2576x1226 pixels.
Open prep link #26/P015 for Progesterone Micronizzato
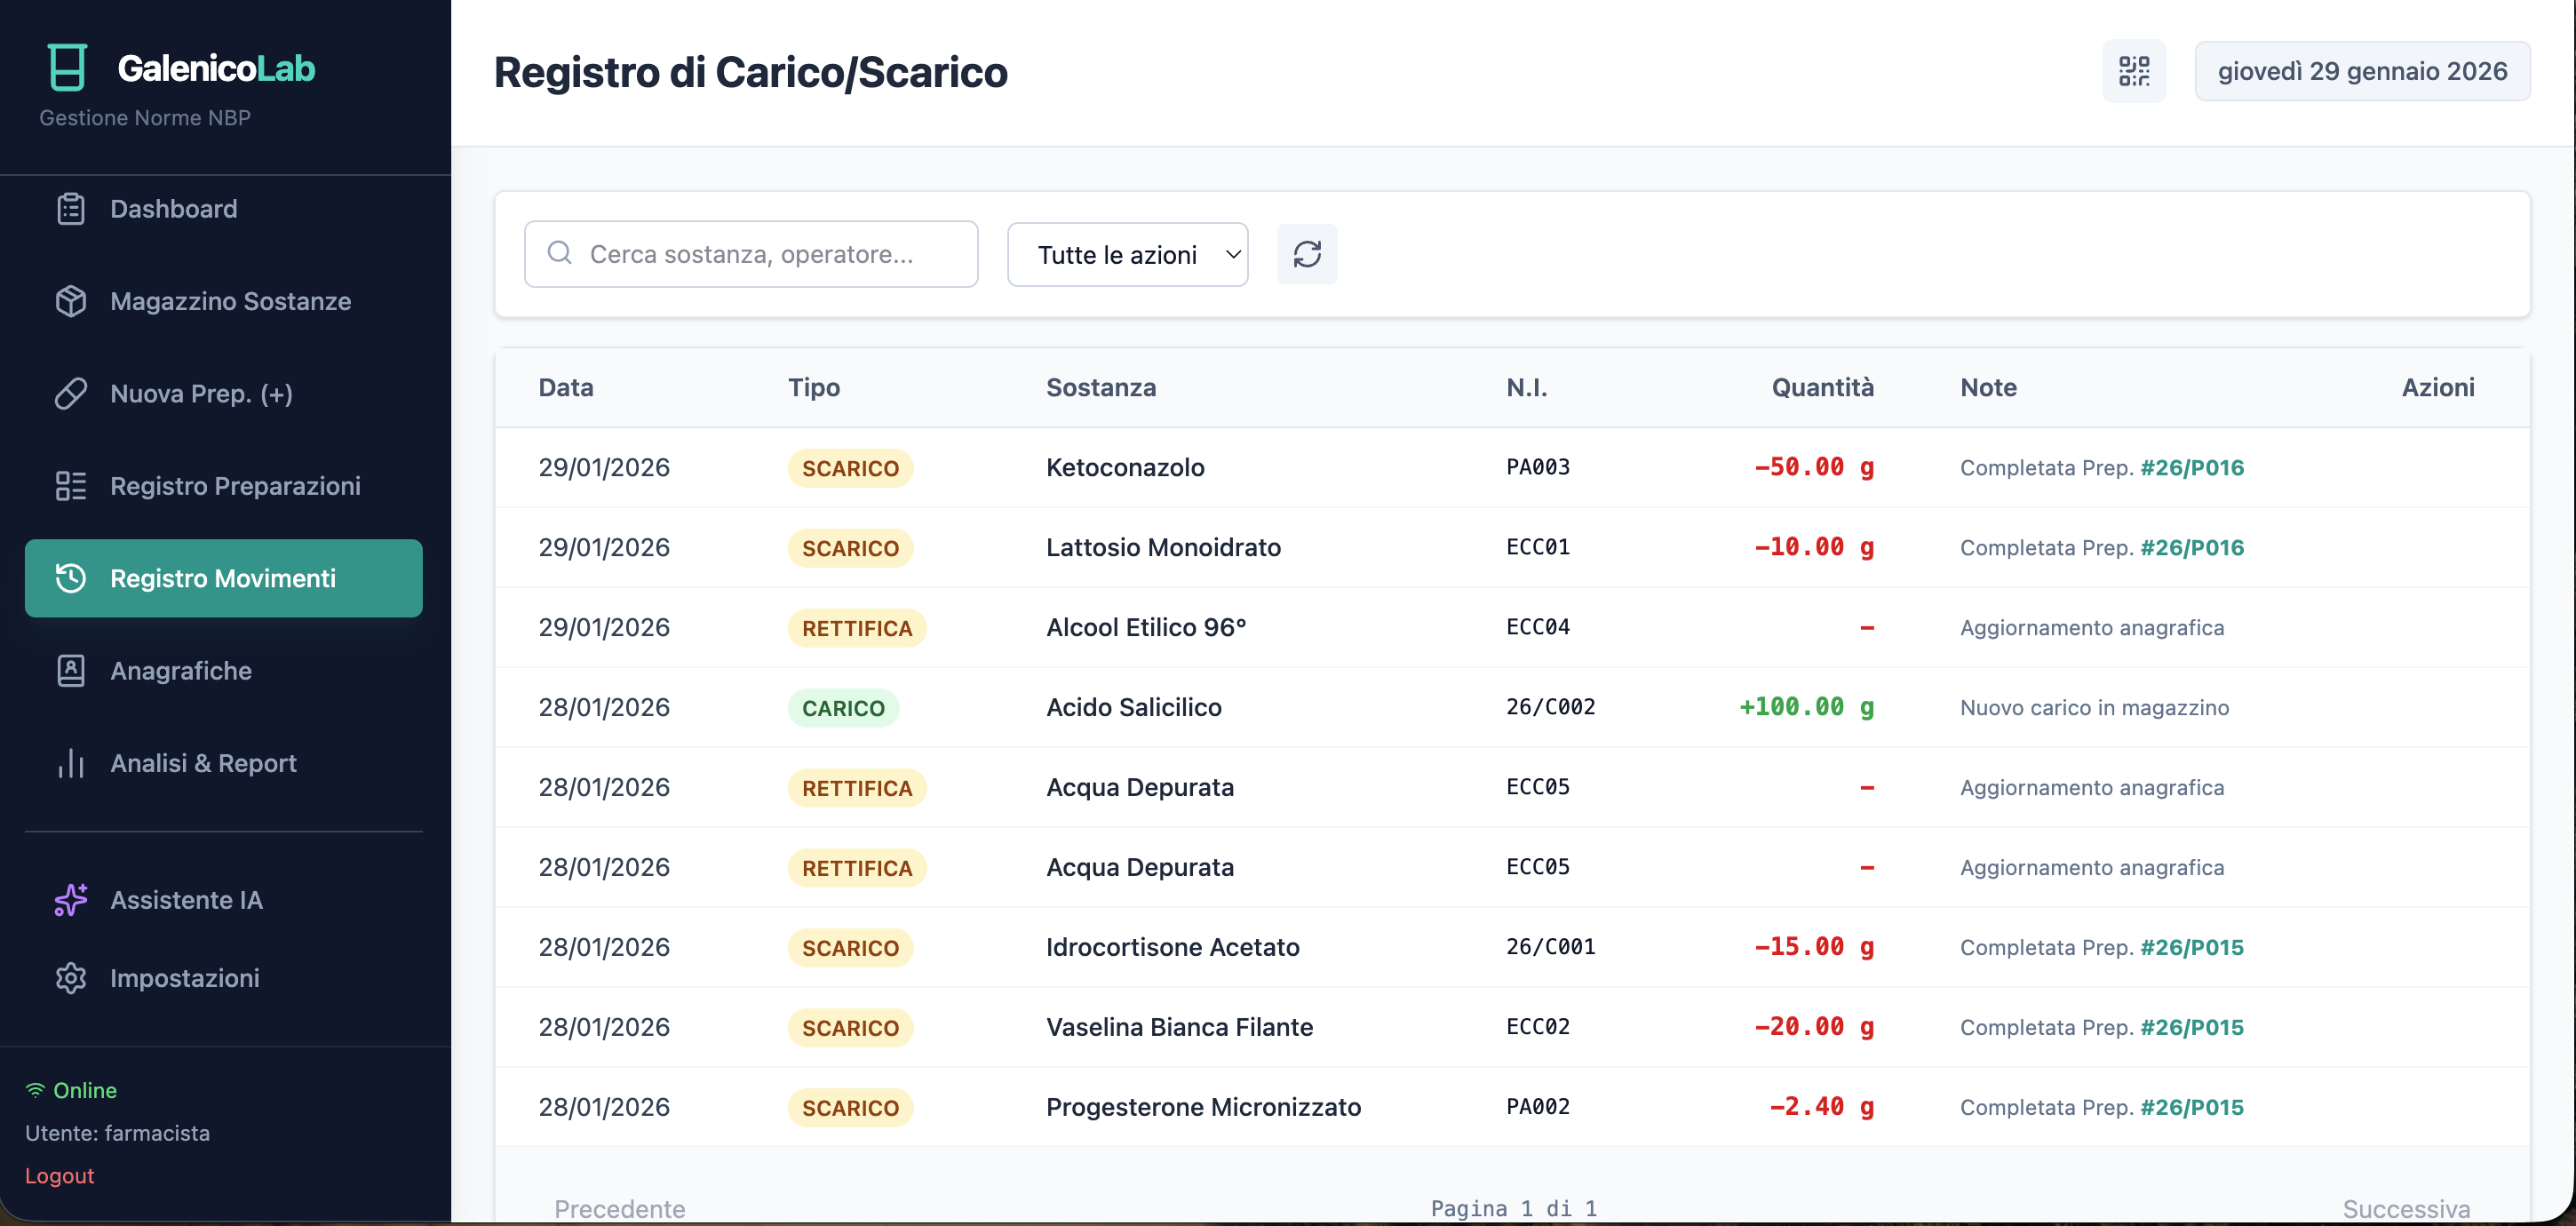tap(2191, 1107)
